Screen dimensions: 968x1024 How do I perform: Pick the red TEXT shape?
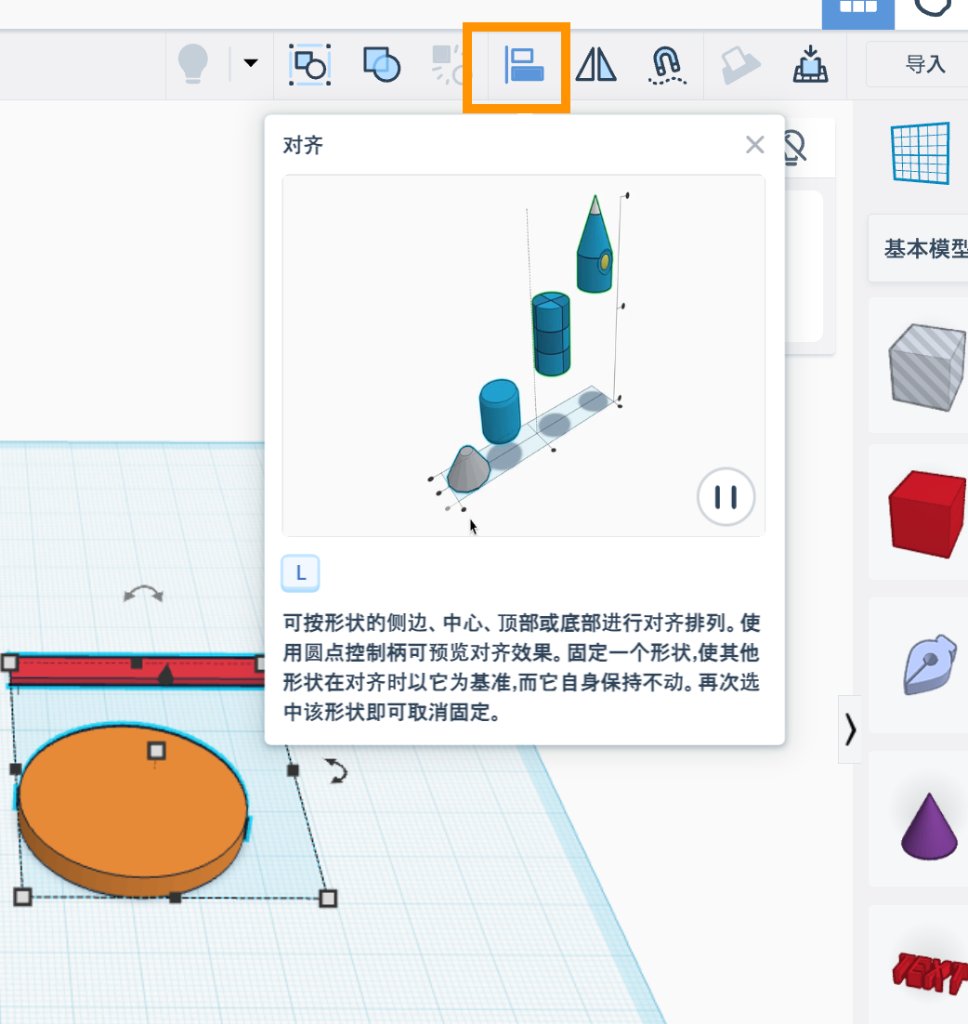click(x=930, y=973)
